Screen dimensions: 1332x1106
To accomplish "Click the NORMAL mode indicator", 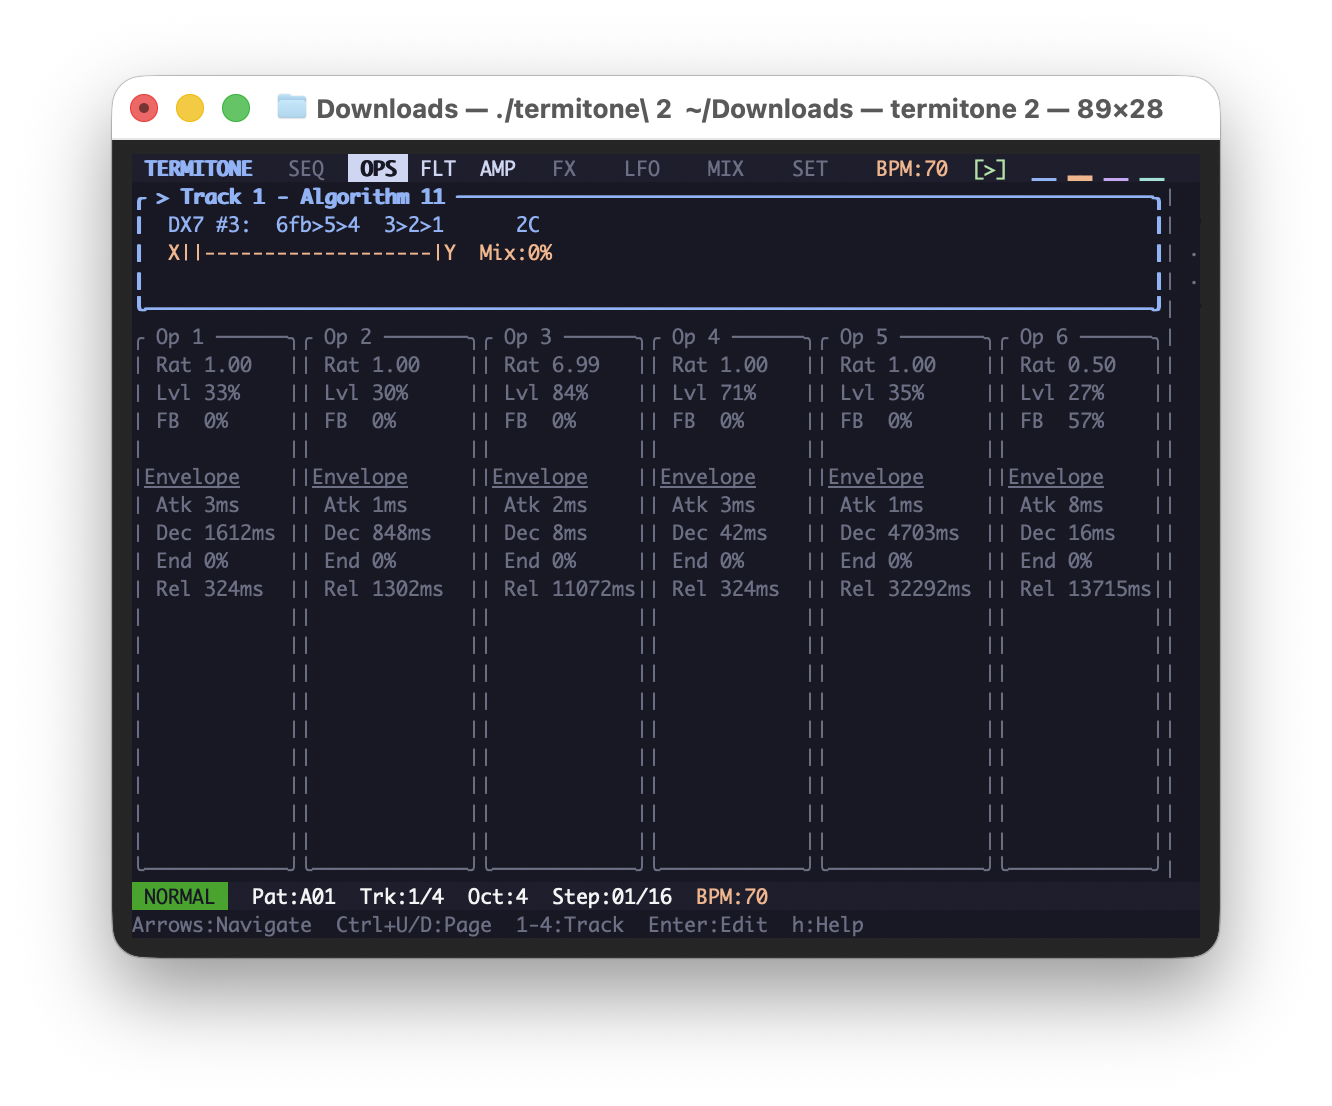I will (x=180, y=897).
